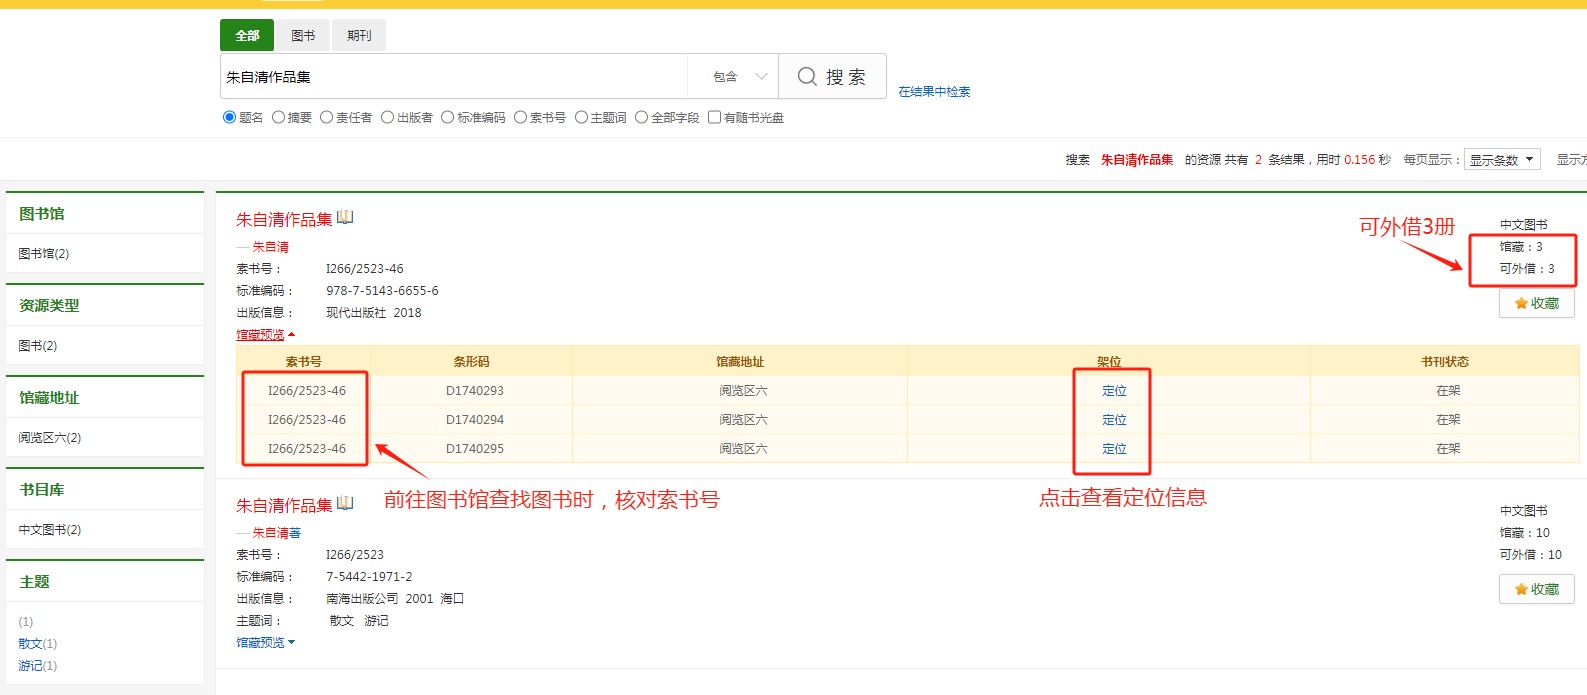Filter by 散文 subject in sidebar

(30, 644)
